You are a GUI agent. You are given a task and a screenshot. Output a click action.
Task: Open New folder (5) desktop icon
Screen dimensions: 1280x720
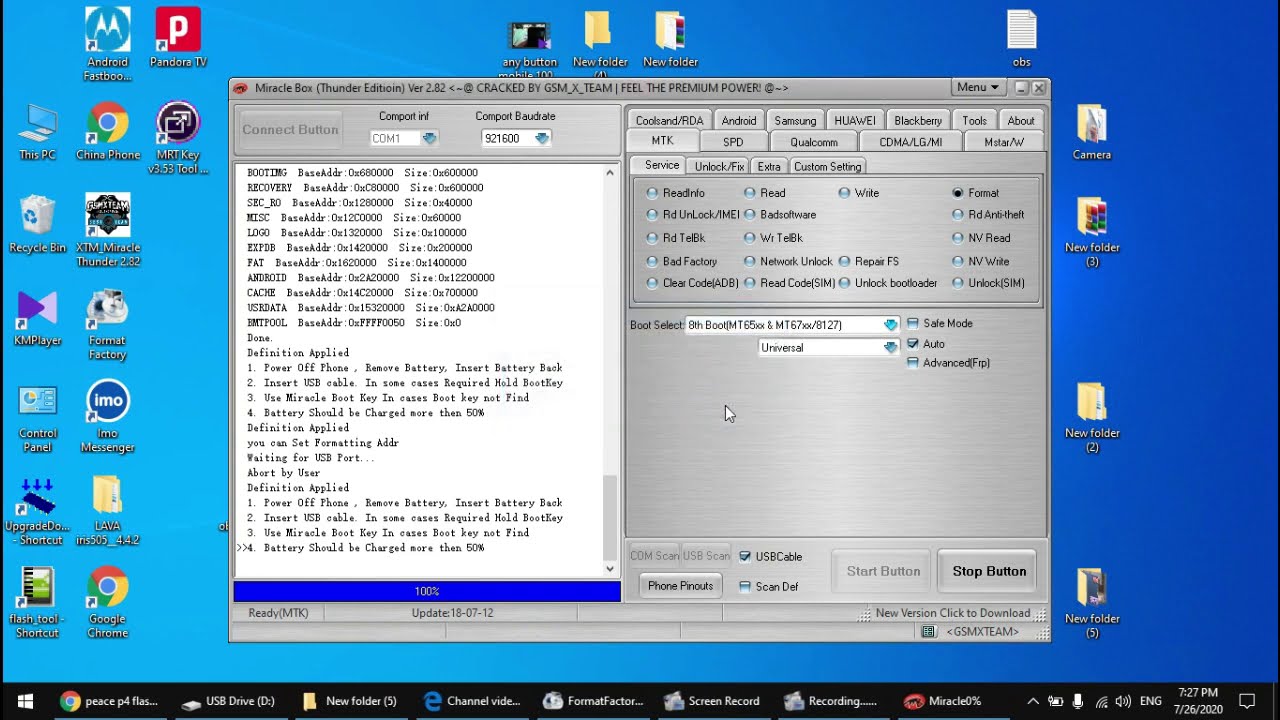1092,603
